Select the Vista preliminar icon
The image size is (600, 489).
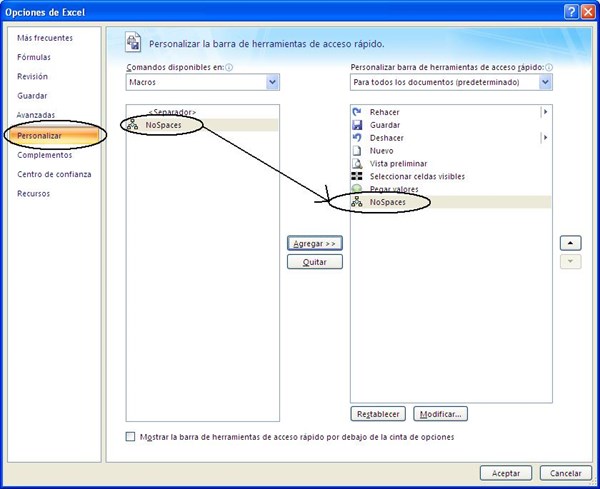357,163
